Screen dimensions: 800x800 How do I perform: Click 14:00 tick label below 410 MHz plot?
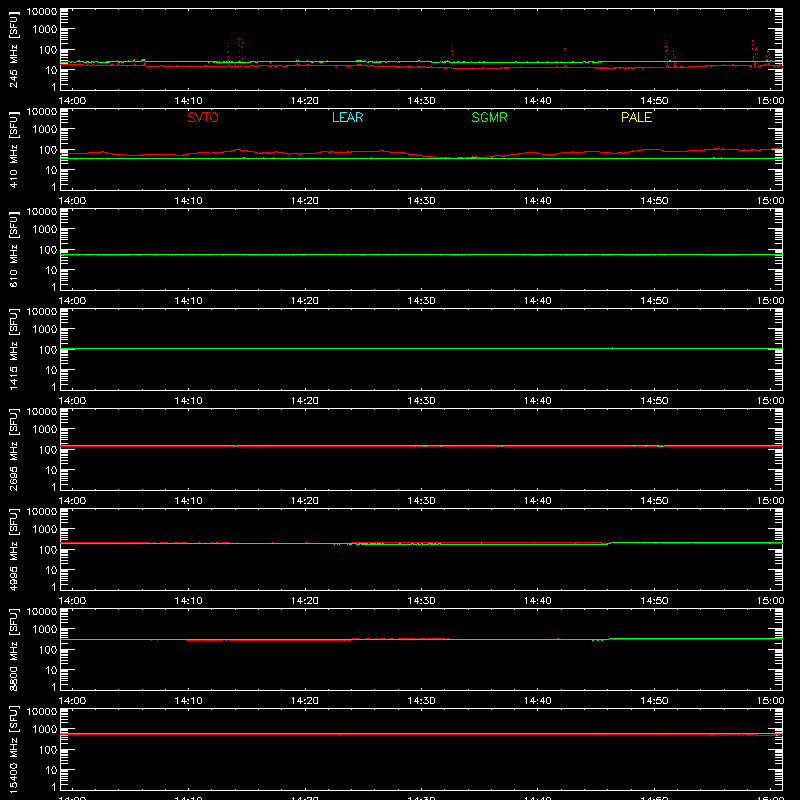(72, 201)
